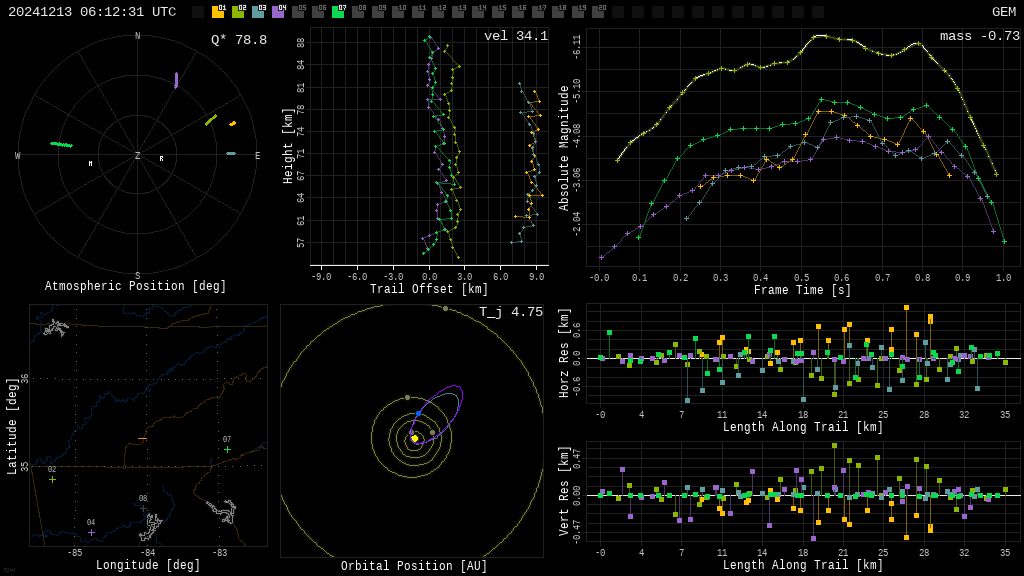
Task: Click the station 02 cross on the map
Action: pos(53,479)
